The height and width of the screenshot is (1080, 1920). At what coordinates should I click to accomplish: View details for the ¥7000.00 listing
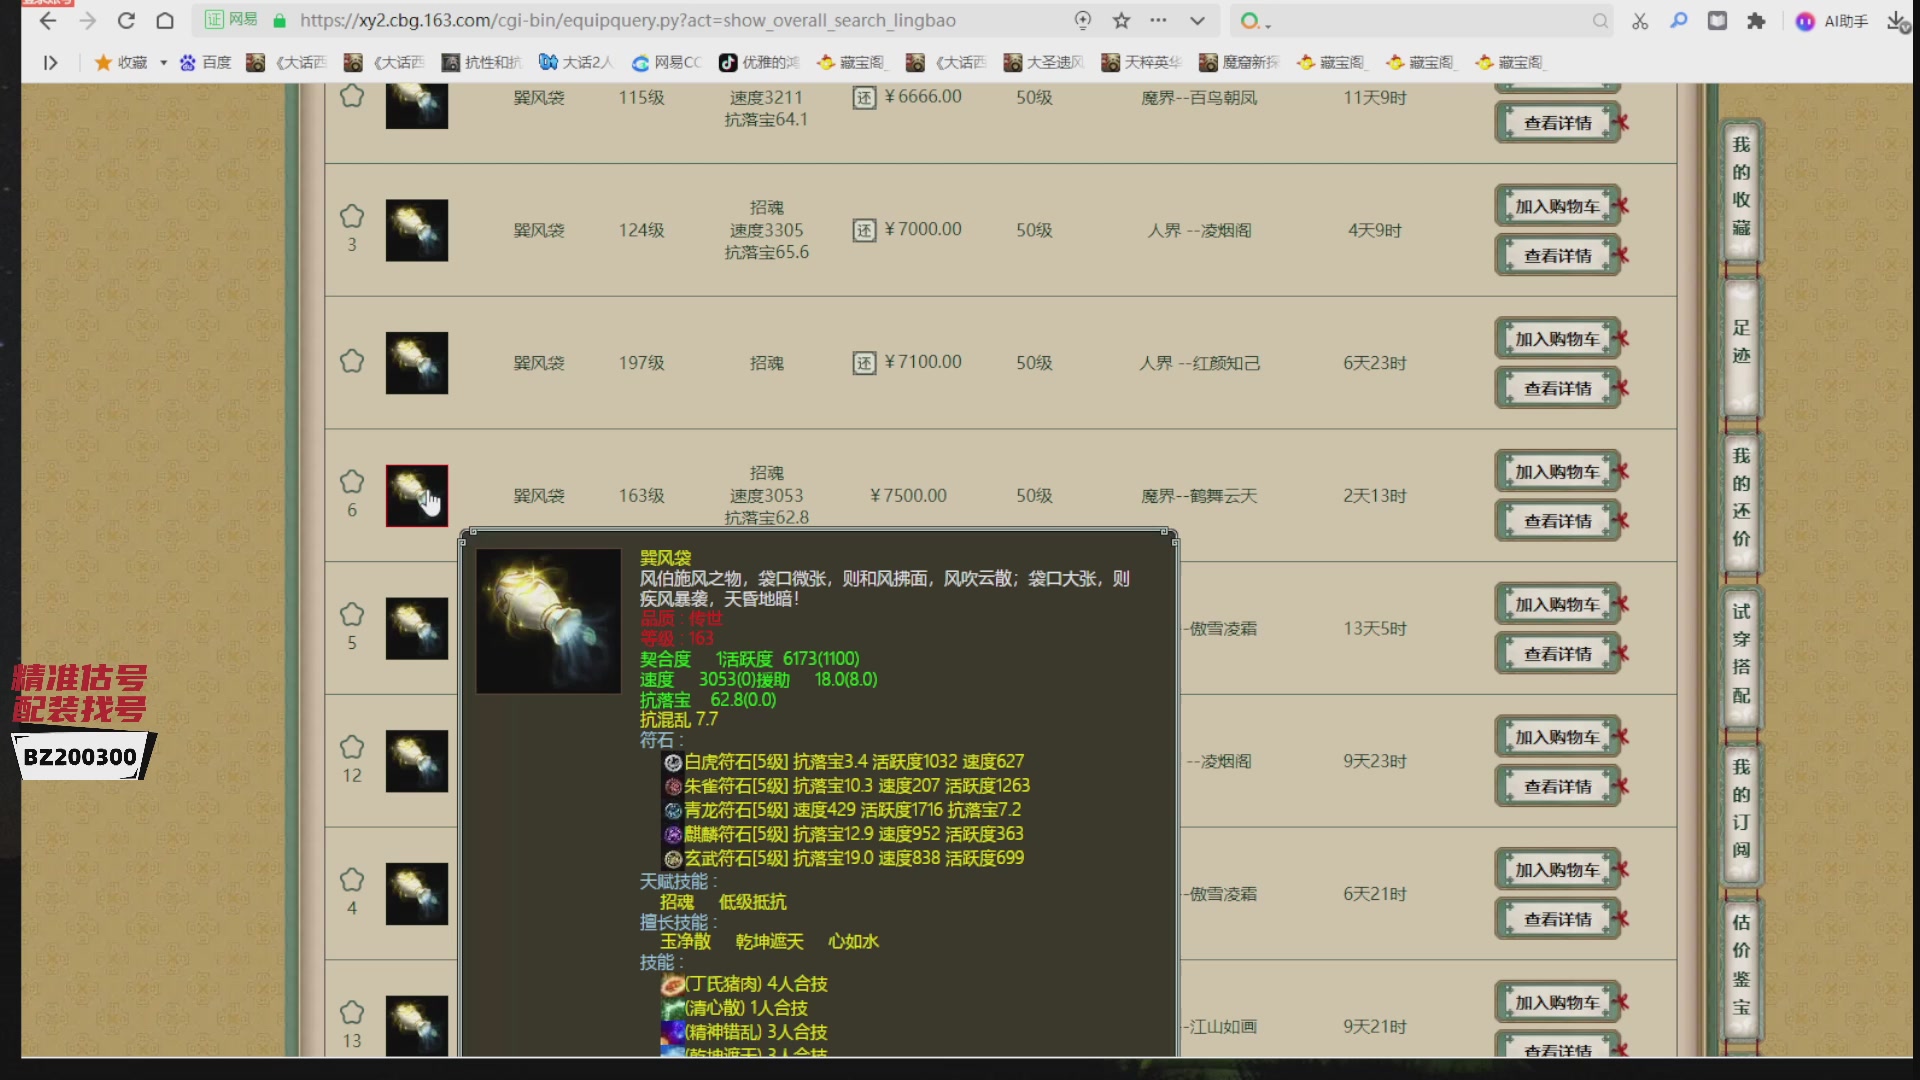coord(1558,256)
